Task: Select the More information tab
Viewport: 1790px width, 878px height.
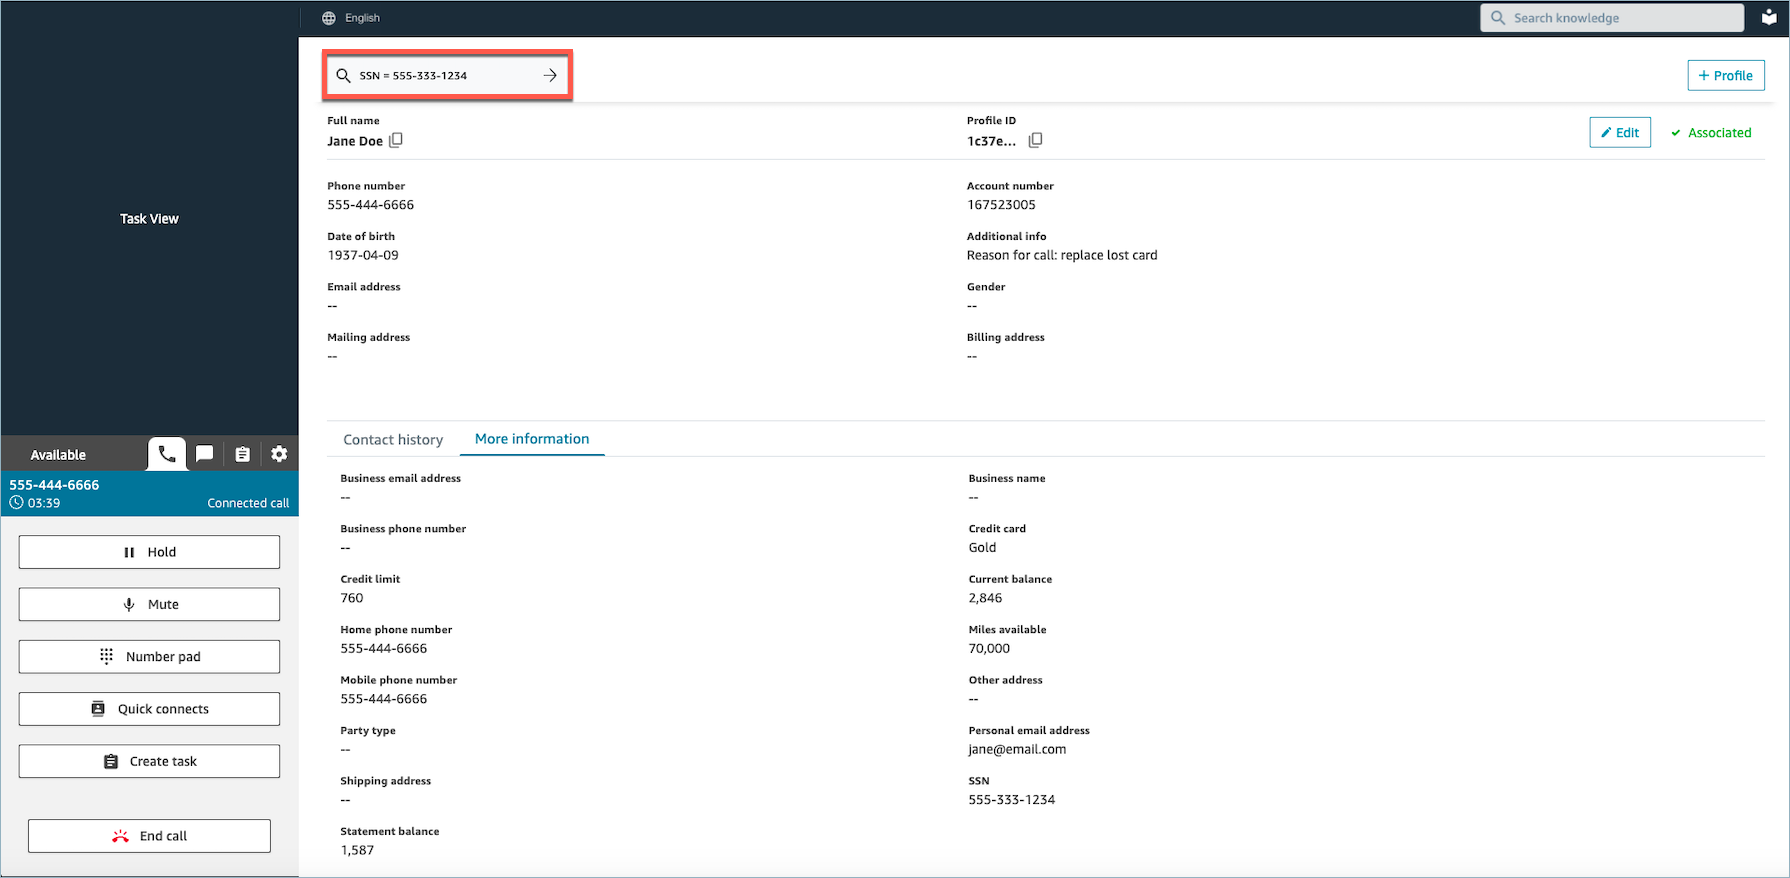Action: click(x=532, y=439)
